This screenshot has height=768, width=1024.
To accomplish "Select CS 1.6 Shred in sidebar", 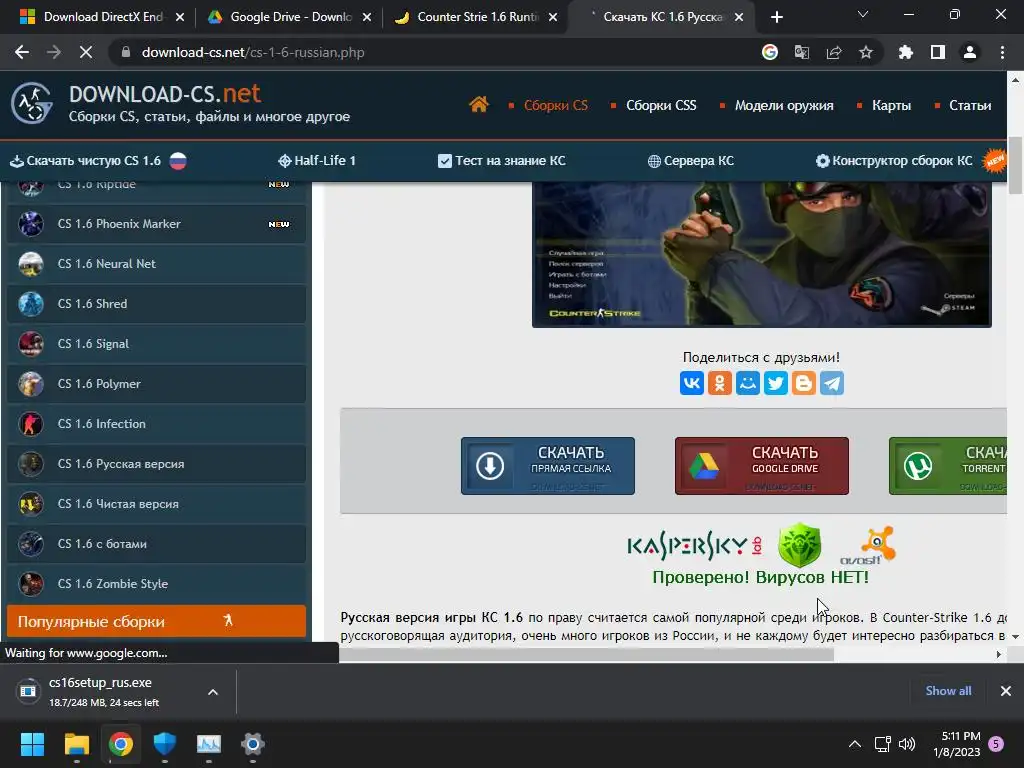I will (x=156, y=304).
